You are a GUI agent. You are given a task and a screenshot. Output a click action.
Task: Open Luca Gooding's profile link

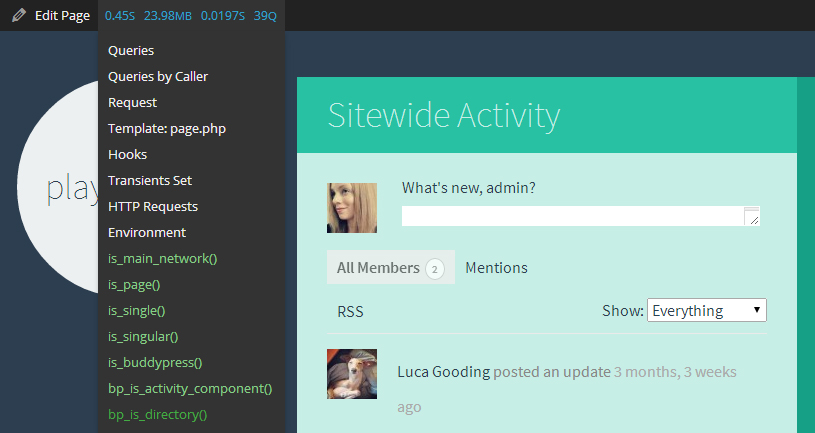(443, 372)
